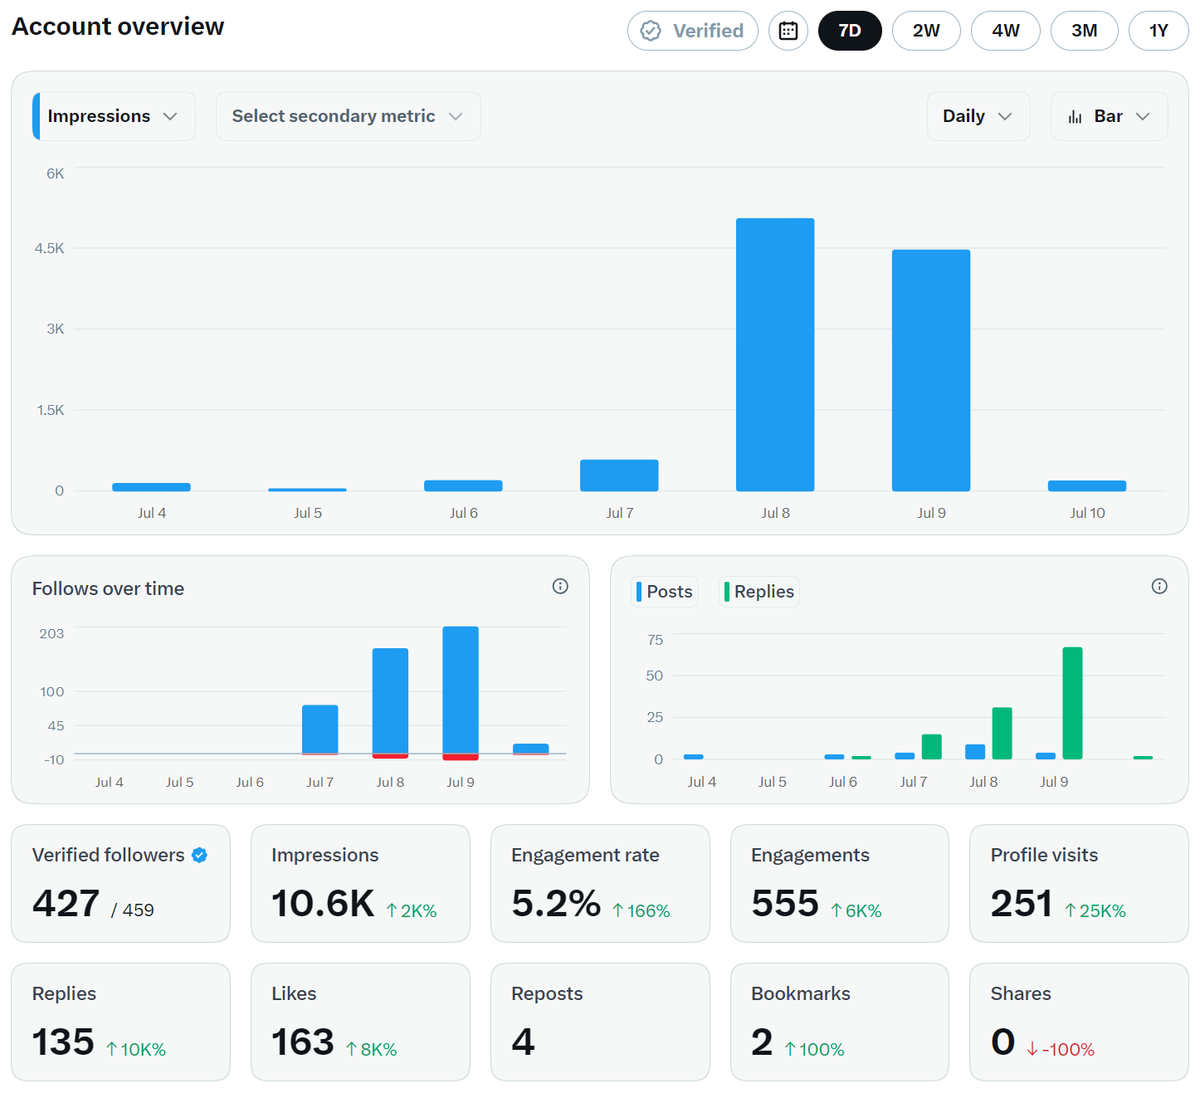Select the 3M time range tab
The width and height of the screenshot is (1200, 1093).
pos(1084,31)
